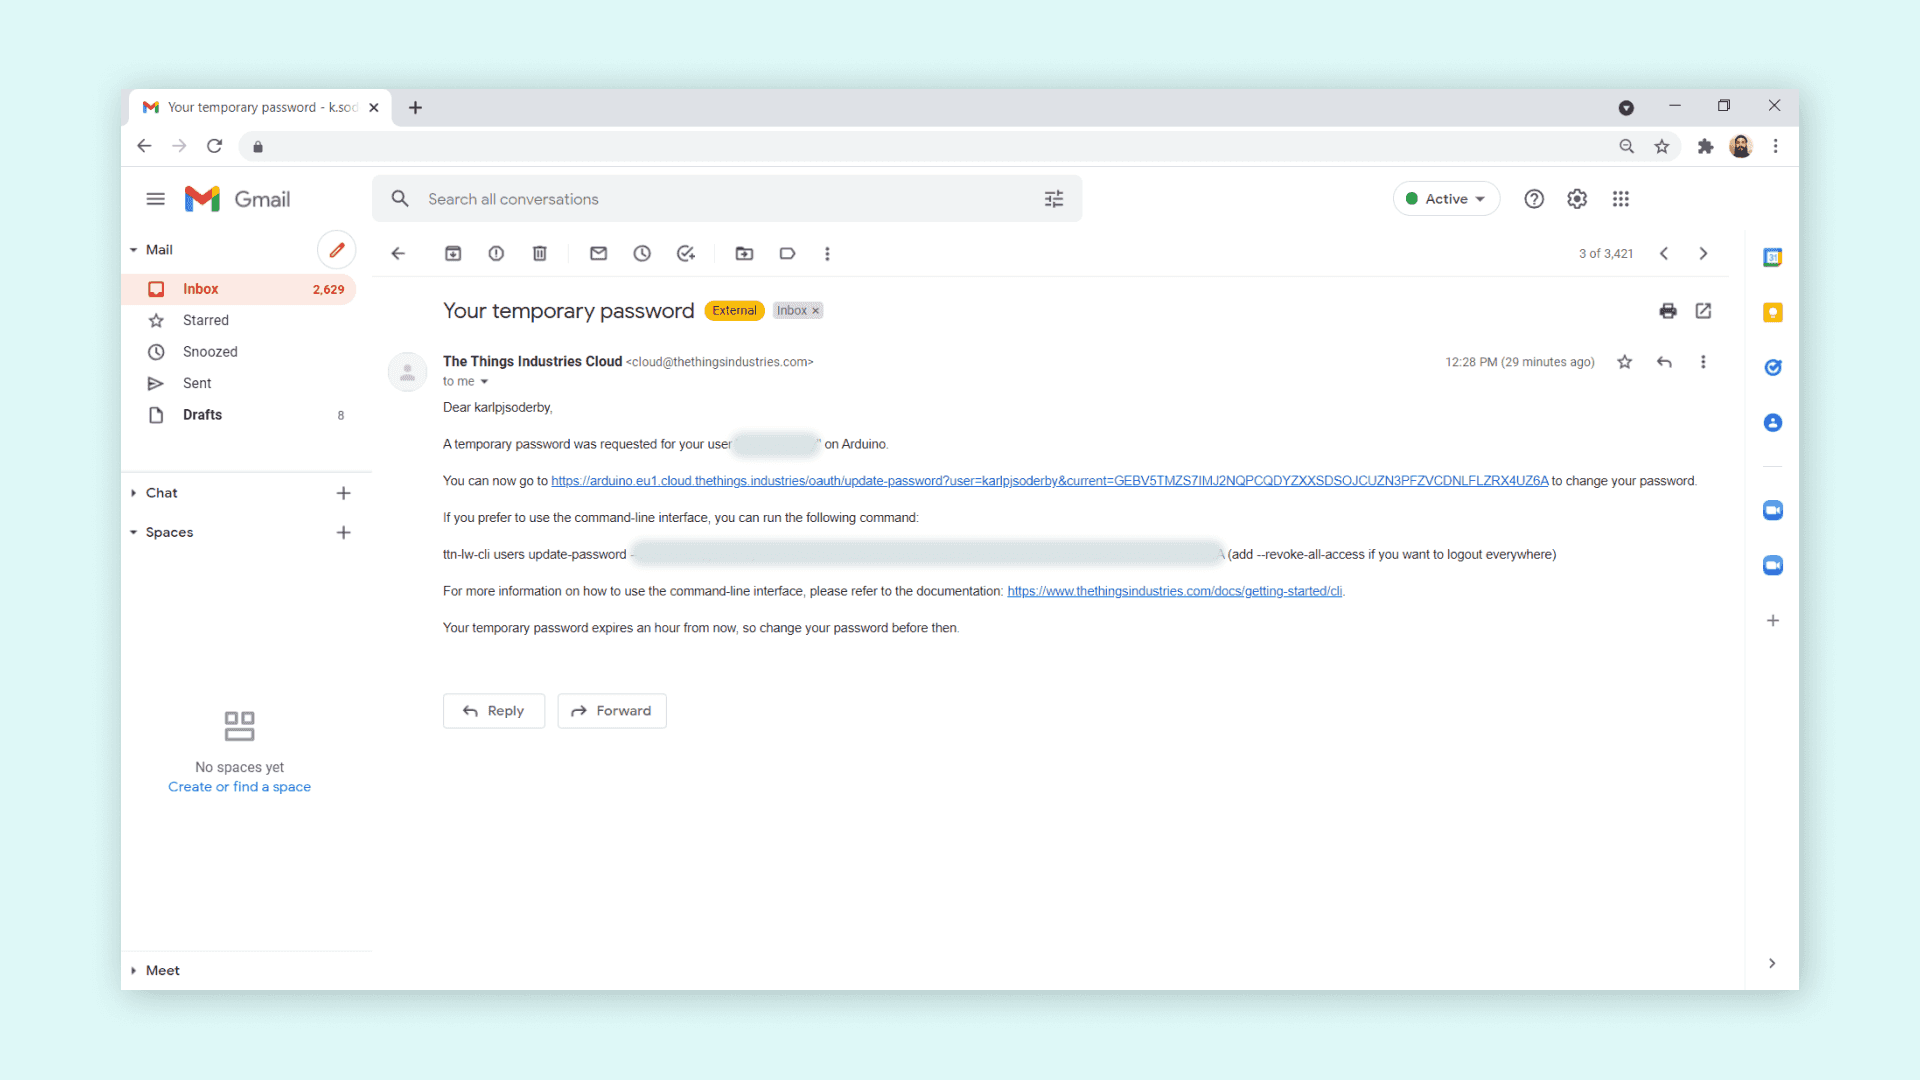Print the email using the printer icon
Image resolution: width=1920 pixels, height=1080 pixels.
tap(1667, 311)
